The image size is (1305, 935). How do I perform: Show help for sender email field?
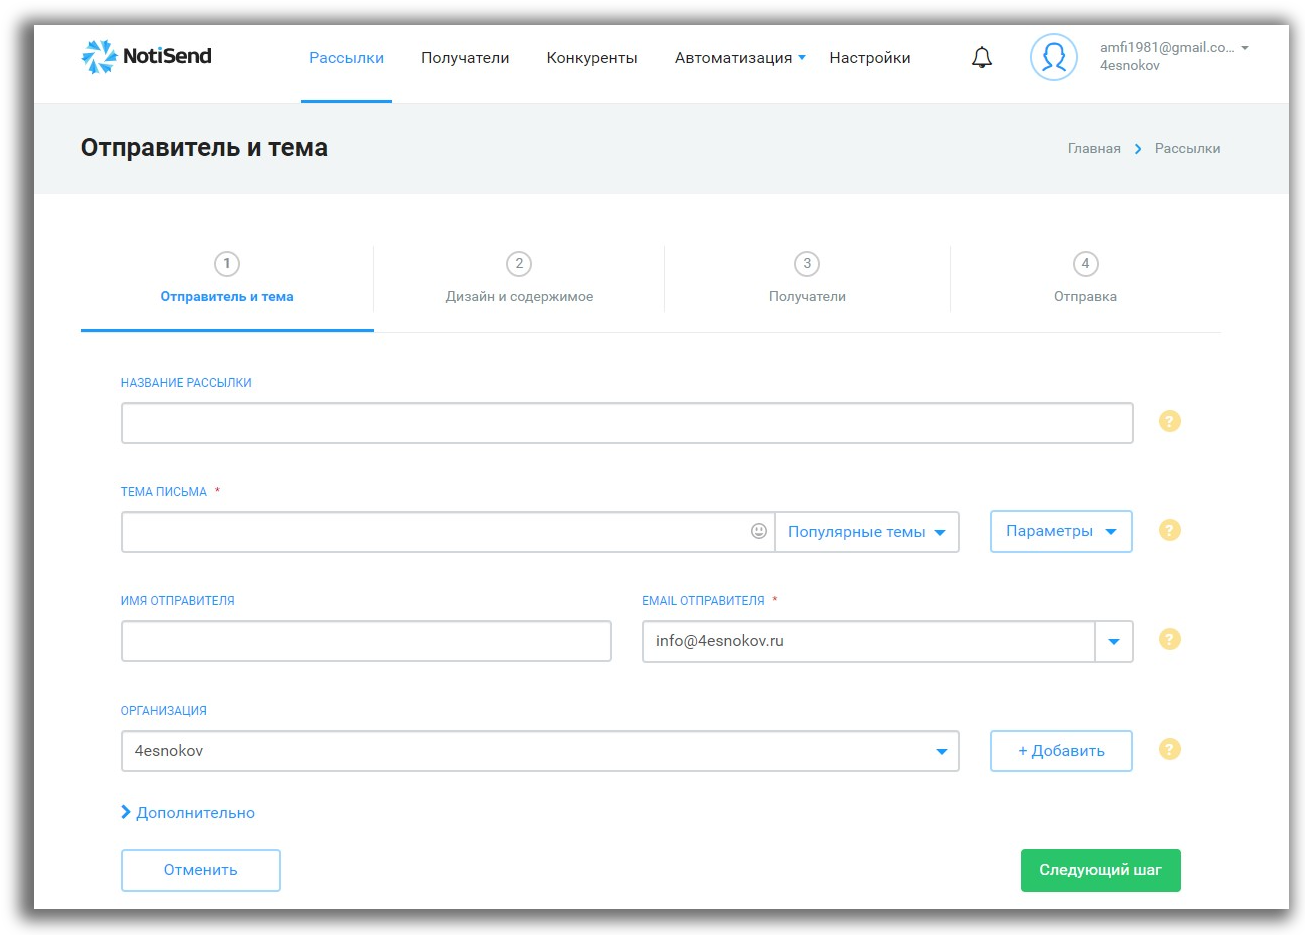(1170, 639)
